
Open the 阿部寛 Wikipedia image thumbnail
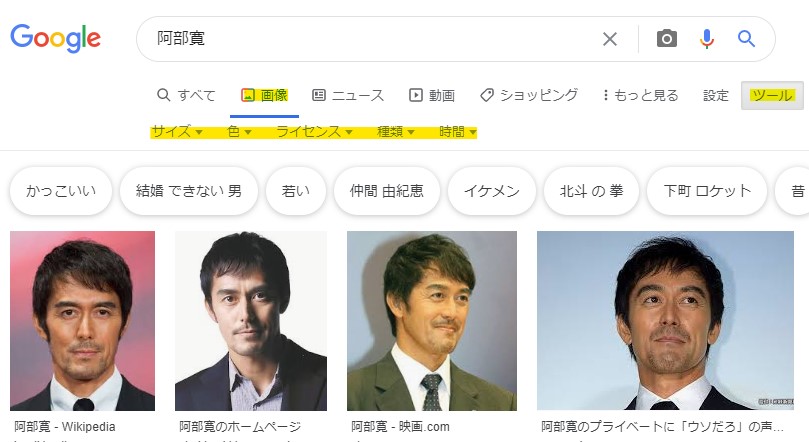click(82, 320)
